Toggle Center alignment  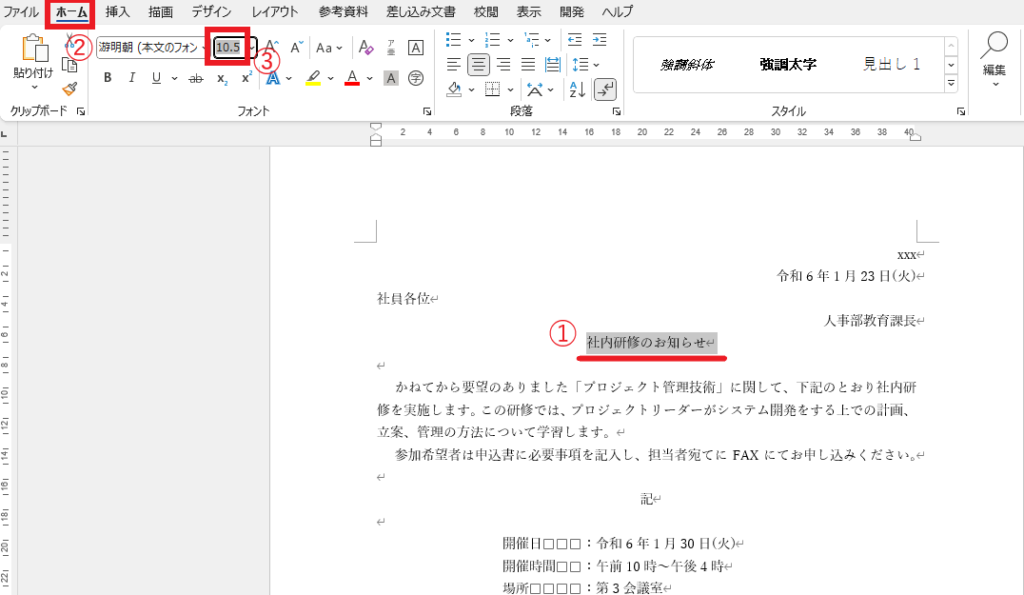[478, 65]
